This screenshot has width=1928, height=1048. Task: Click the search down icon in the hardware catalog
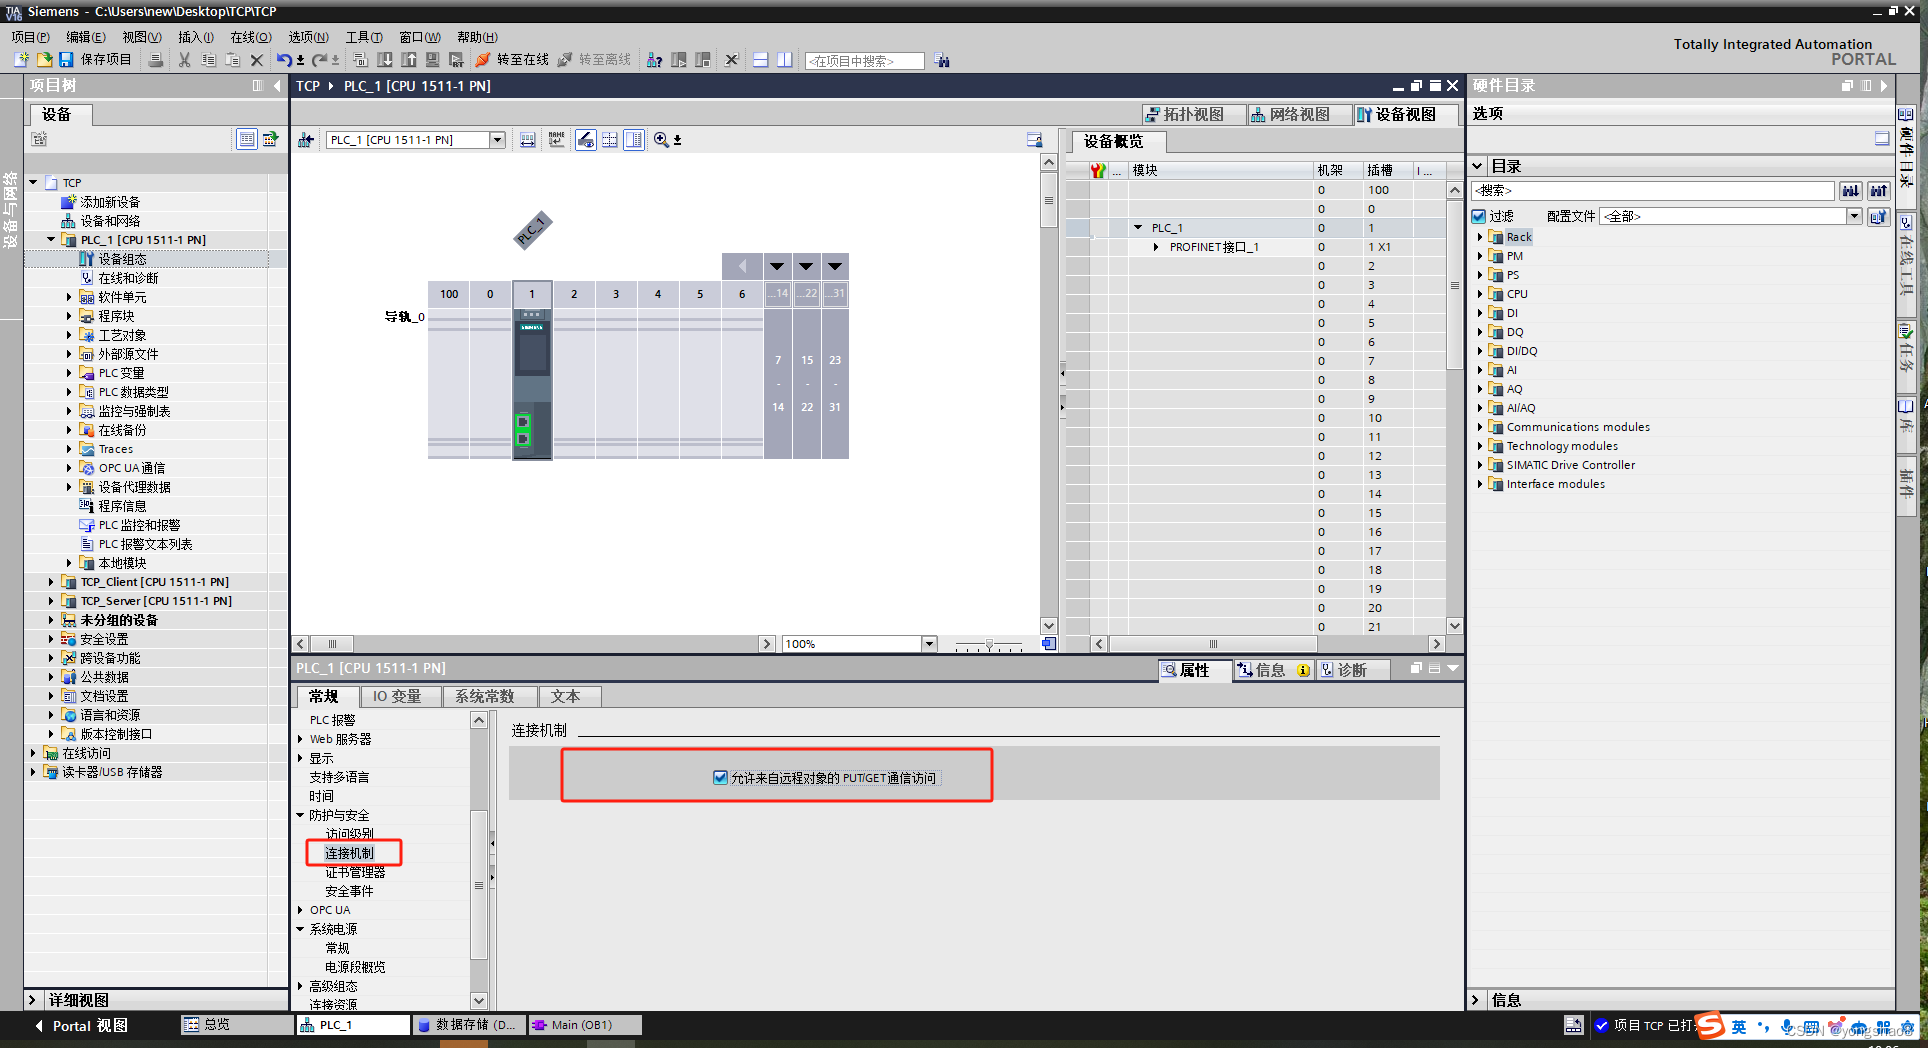1851,190
